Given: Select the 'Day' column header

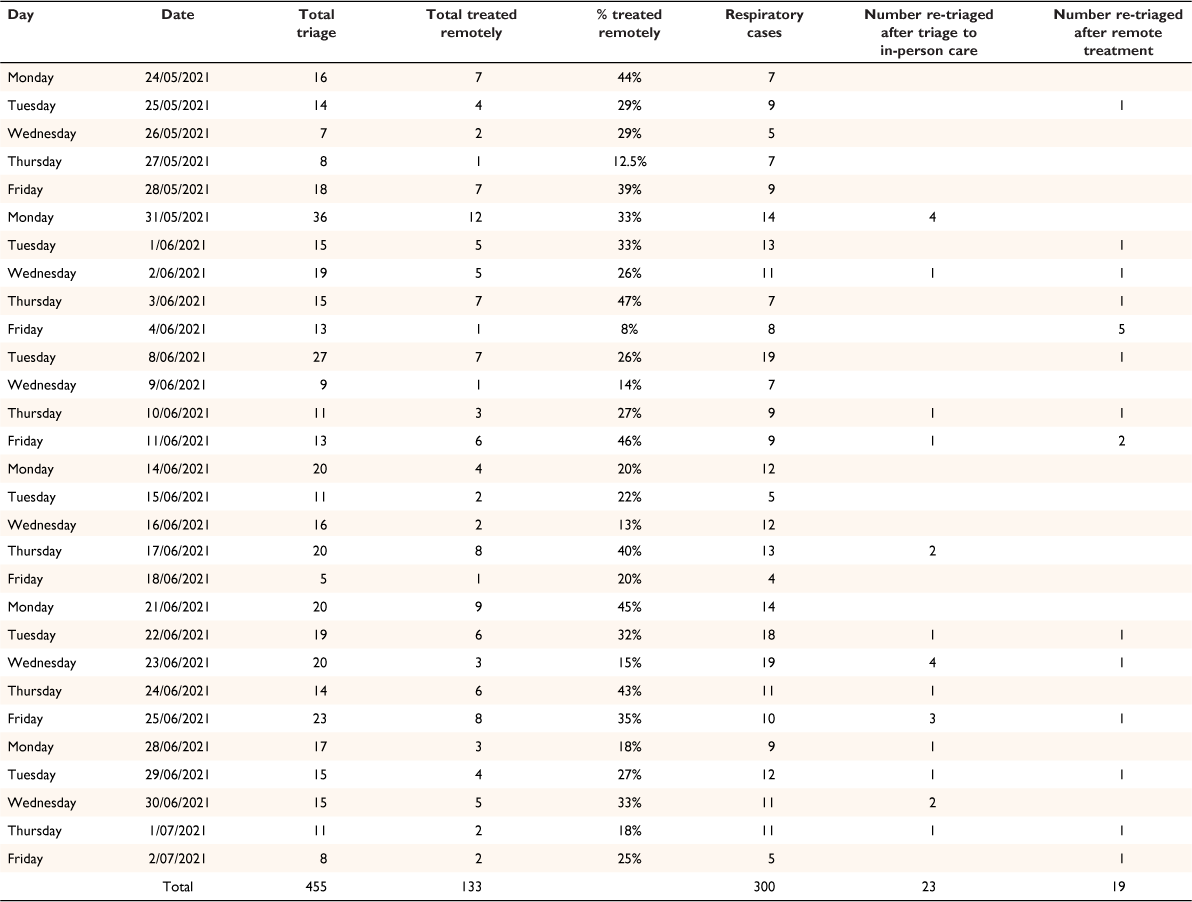Looking at the screenshot, I should 21,14.
